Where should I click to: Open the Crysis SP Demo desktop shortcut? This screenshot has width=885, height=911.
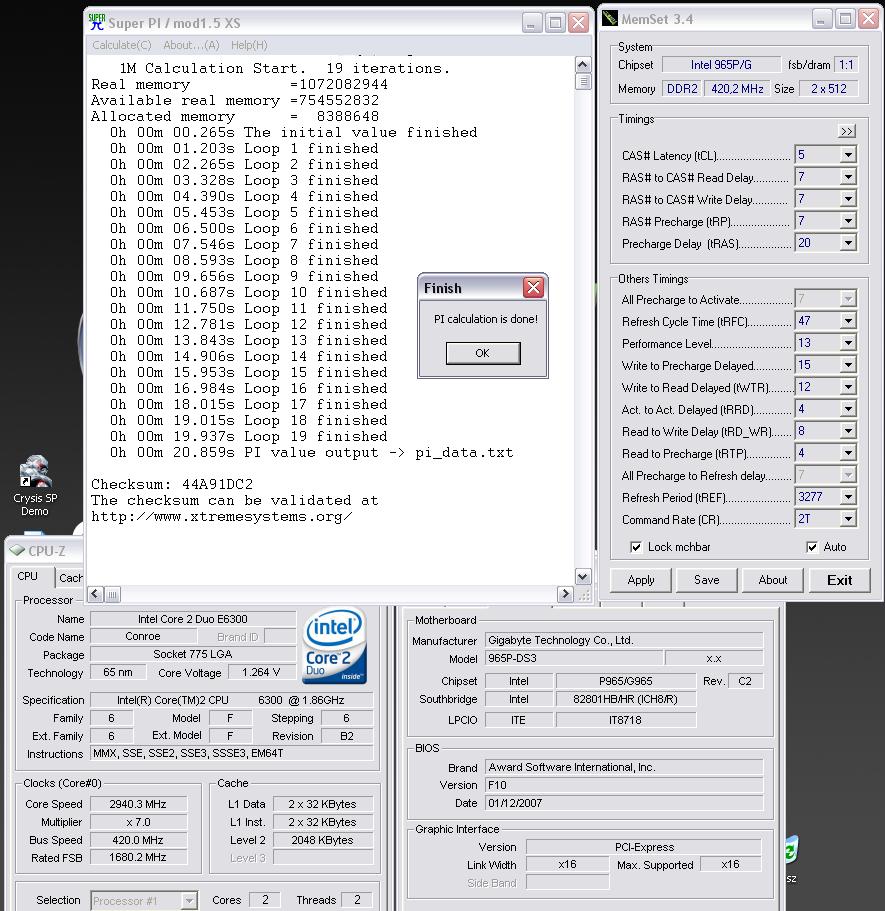tap(35, 486)
